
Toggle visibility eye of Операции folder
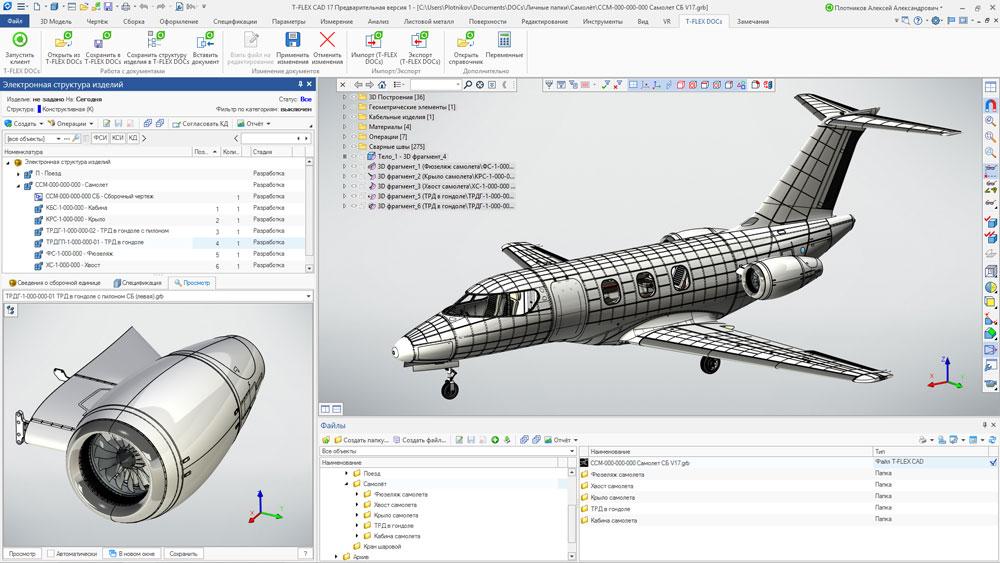(354, 136)
